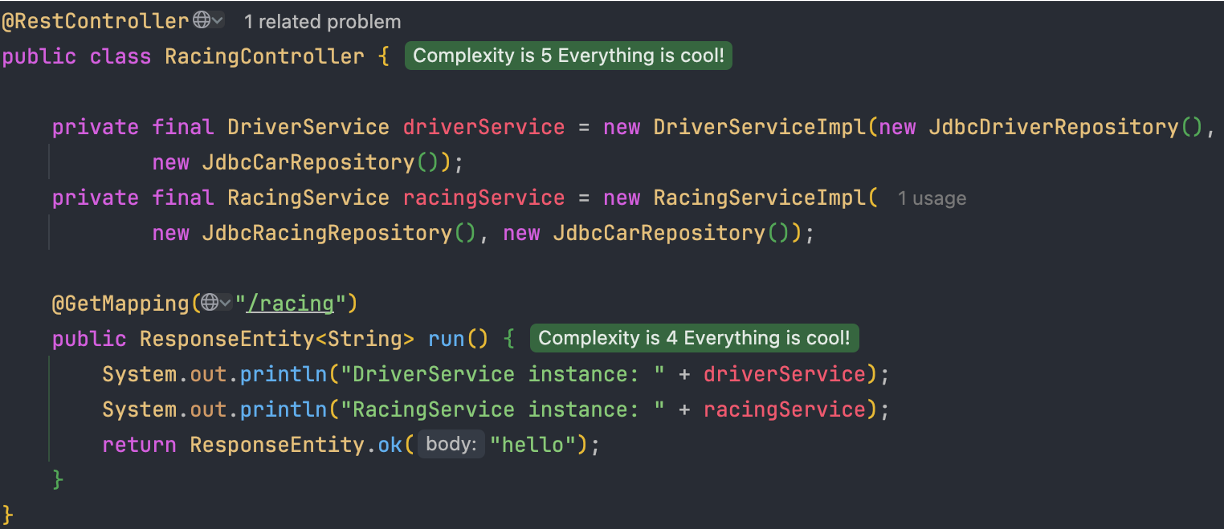Screen dimensions: 1224x530
Task: Click the globe icon inside @GetMapping
Action: coord(209,302)
